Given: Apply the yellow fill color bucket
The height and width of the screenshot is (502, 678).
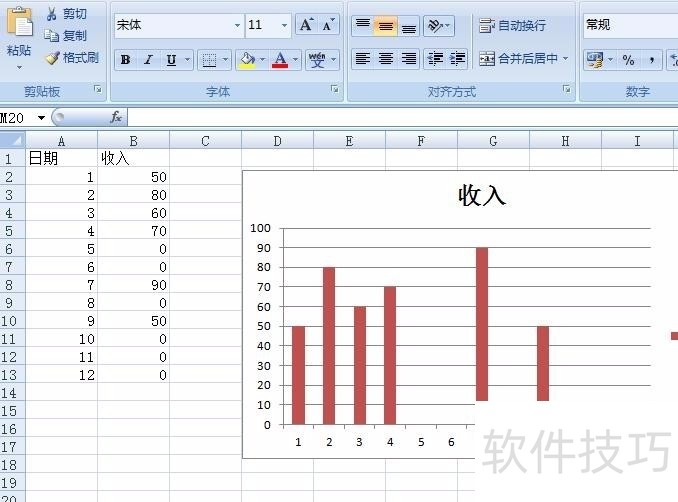Looking at the screenshot, I should point(247,60).
